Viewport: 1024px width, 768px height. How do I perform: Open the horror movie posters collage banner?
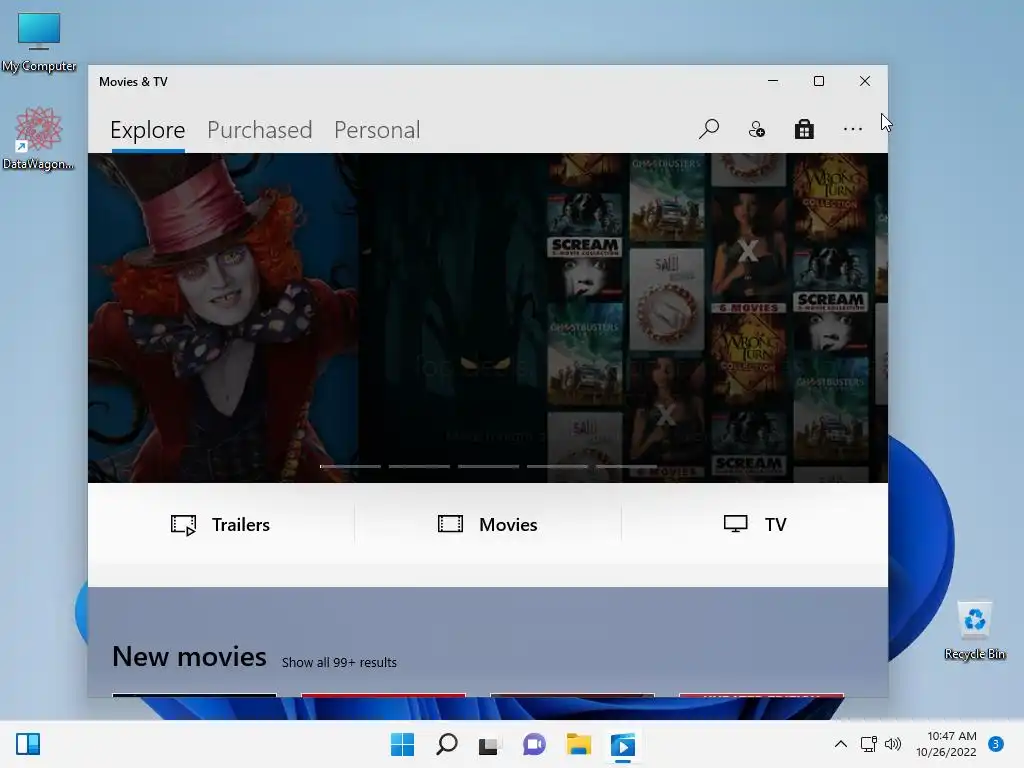click(x=717, y=317)
